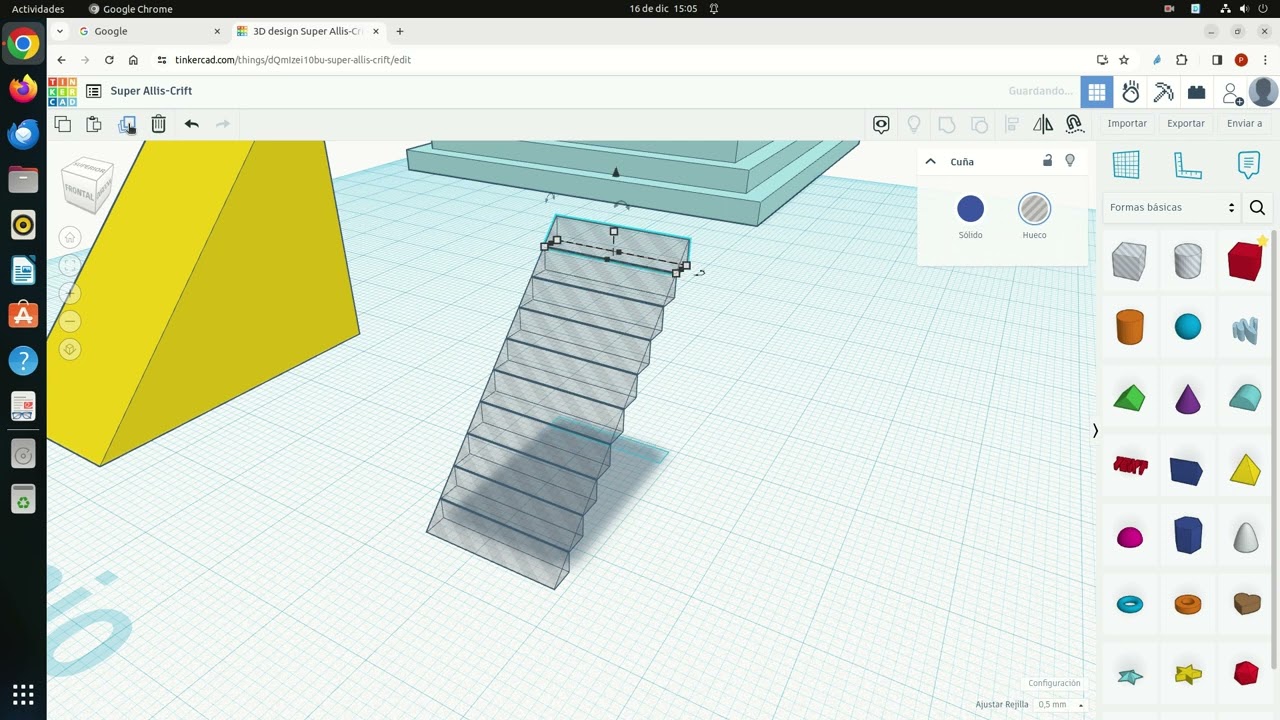Toggle the lock on Cuña shape

pos(1047,160)
